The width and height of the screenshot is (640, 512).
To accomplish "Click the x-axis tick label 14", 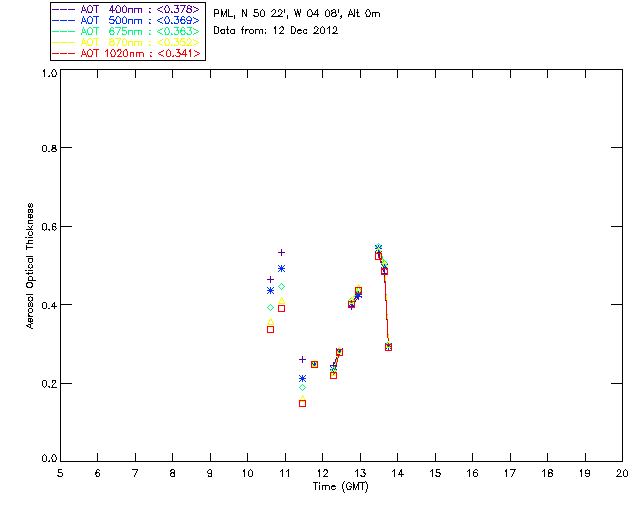I will 398,473.
